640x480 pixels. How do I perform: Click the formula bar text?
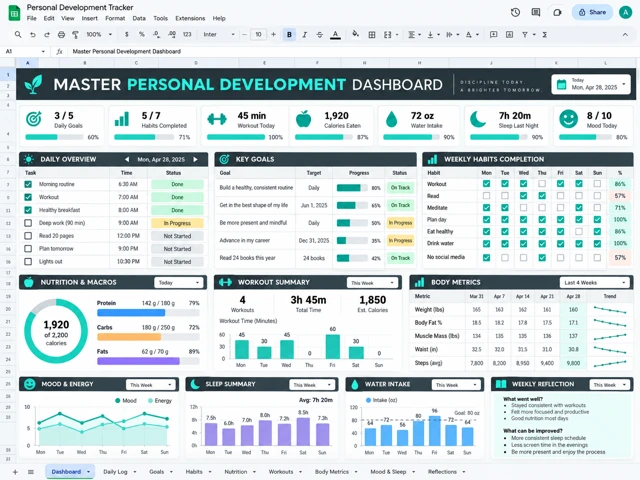coord(127,51)
